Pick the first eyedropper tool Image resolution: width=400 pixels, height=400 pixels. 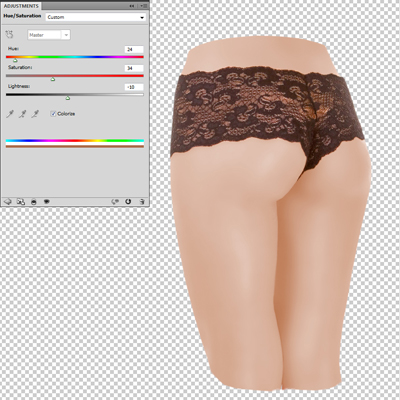[x=10, y=114]
